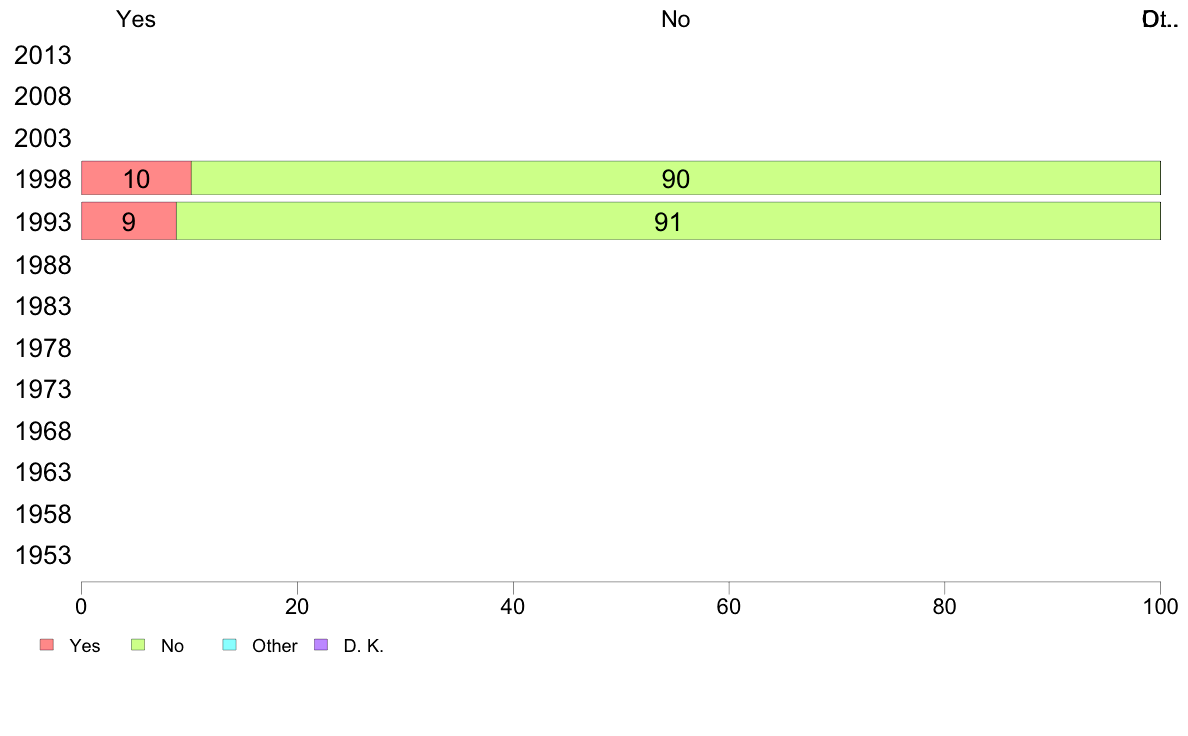This screenshot has height=736, width=1188.
Task: Click the 2003 year label
Action: pyautogui.click(x=43, y=138)
